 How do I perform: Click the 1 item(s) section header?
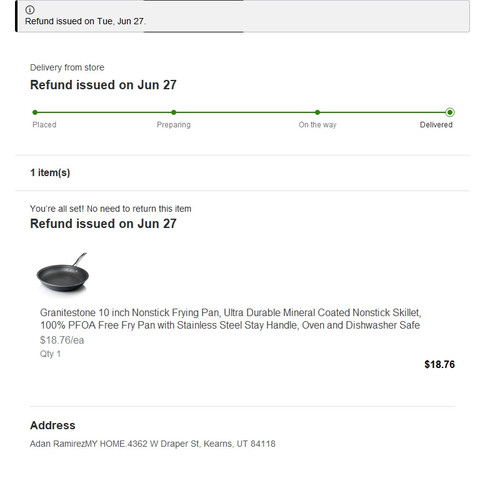pos(50,173)
